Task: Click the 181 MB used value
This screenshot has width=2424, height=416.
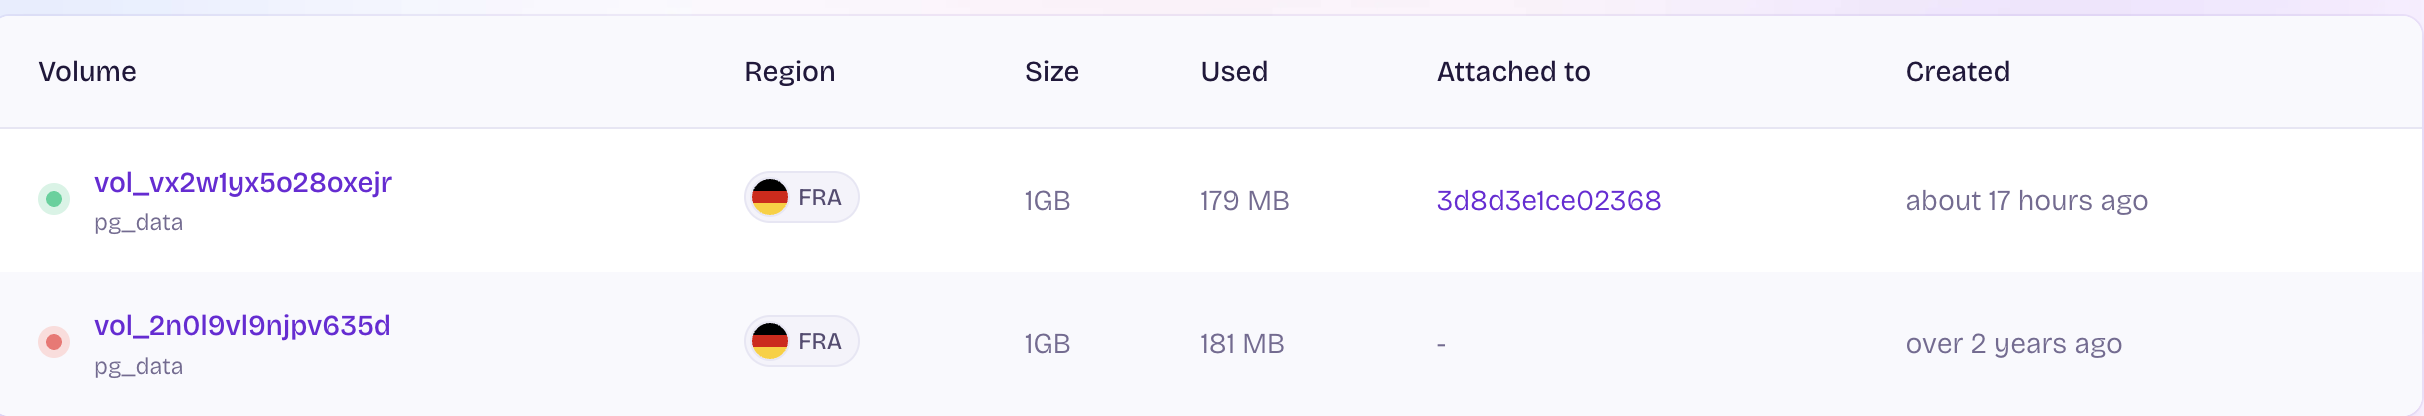Action: click(x=1242, y=344)
